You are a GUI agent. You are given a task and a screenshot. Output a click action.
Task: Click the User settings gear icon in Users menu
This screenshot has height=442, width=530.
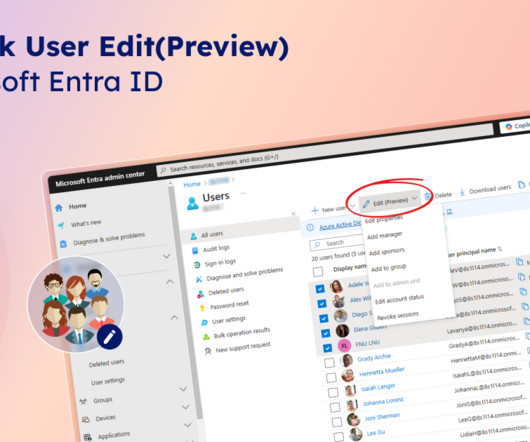point(204,323)
